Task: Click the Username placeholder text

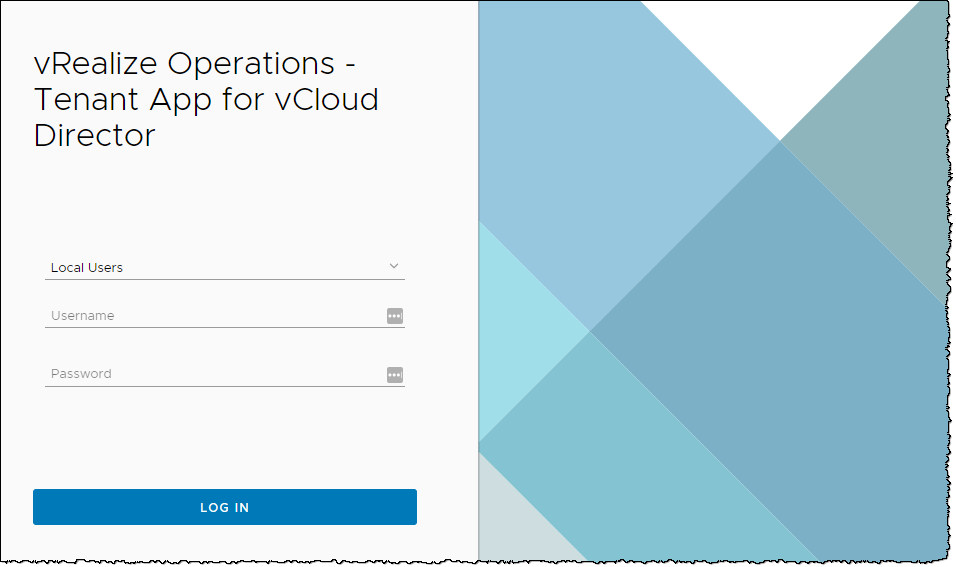Action: coord(83,316)
